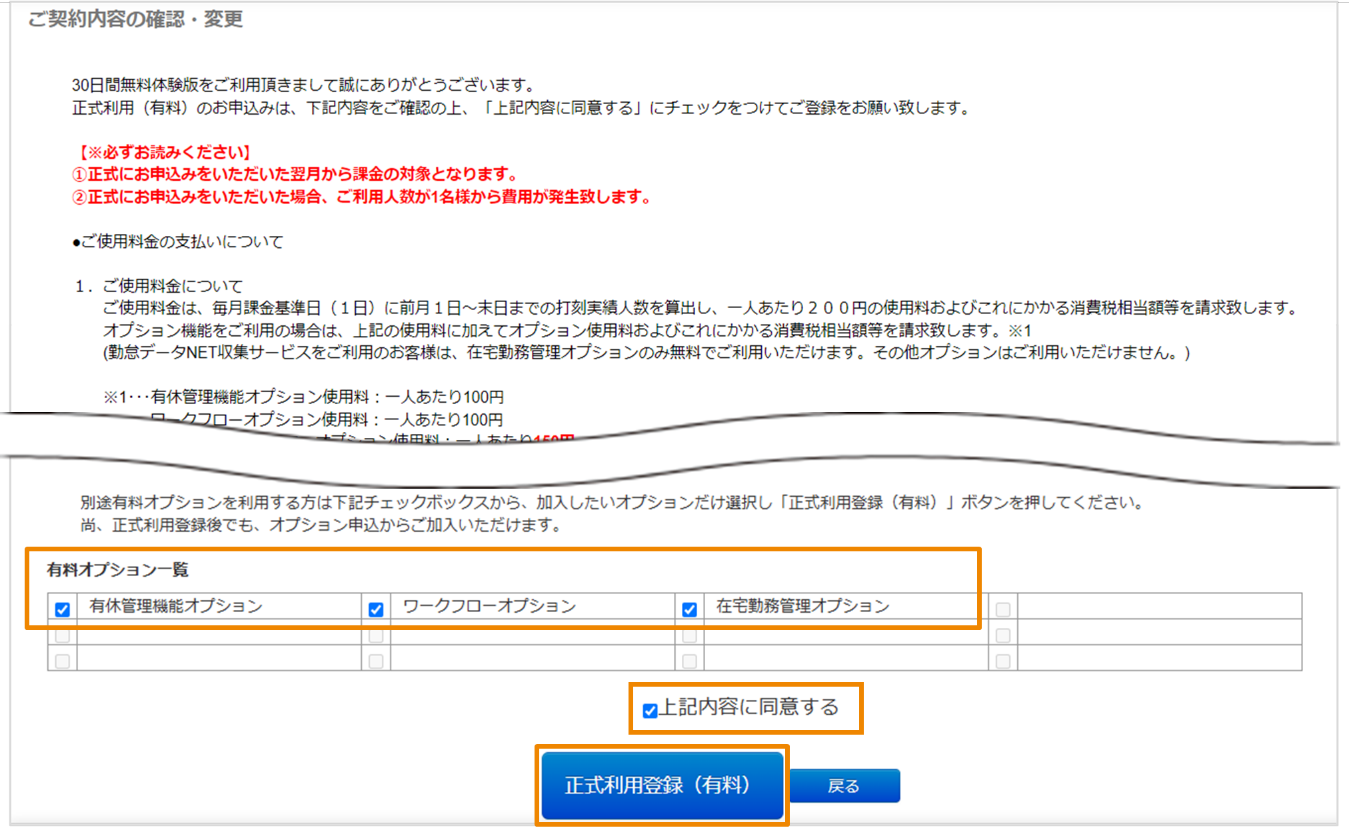1349x830 pixels.
Task: Uncheck the 有休管理機能オプション checkbox
Action: pos(61,608)
